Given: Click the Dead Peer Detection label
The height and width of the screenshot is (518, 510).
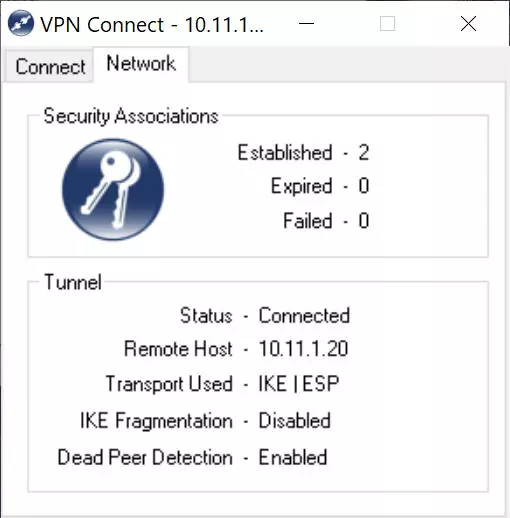Looking at the screenshot, I should pos(145,457).
